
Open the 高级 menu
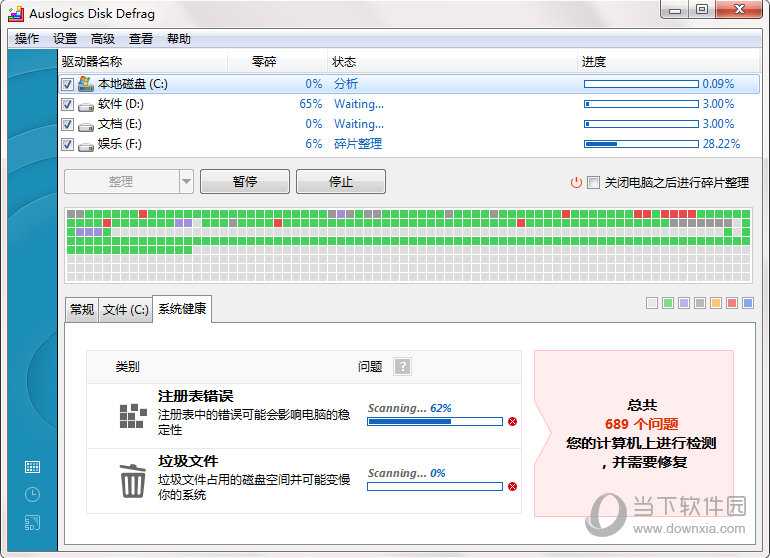pos(103,39)
